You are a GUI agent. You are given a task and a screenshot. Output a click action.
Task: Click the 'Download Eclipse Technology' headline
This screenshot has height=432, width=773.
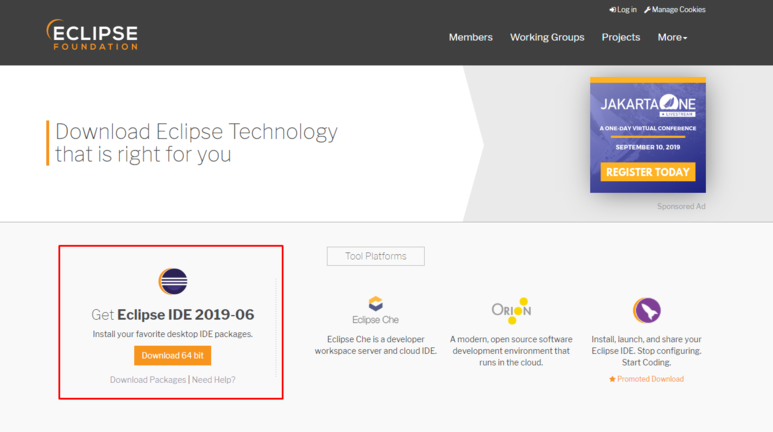click(x=196, y=143)
